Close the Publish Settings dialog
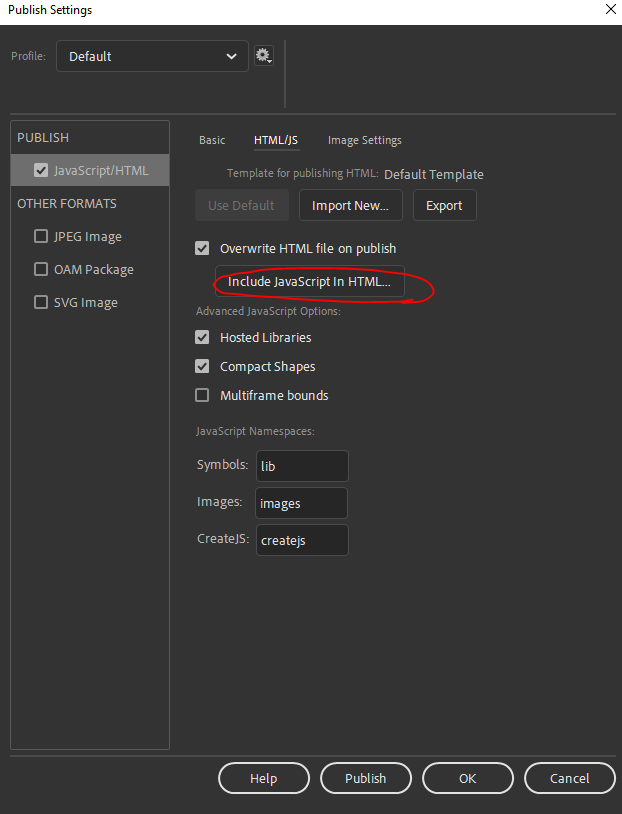This screenshot has width=622, height=814. pyautogui.click(x=610, y=10)
